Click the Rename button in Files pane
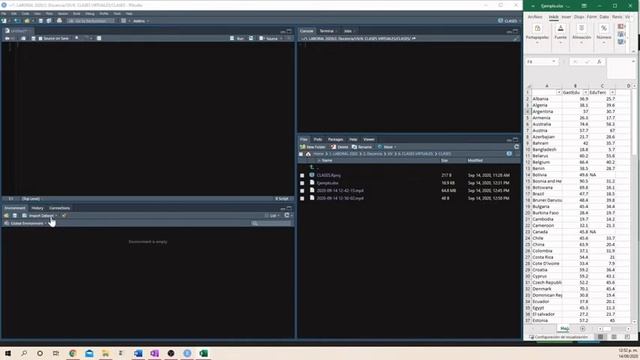640x360 pixels. coord(362,147)
